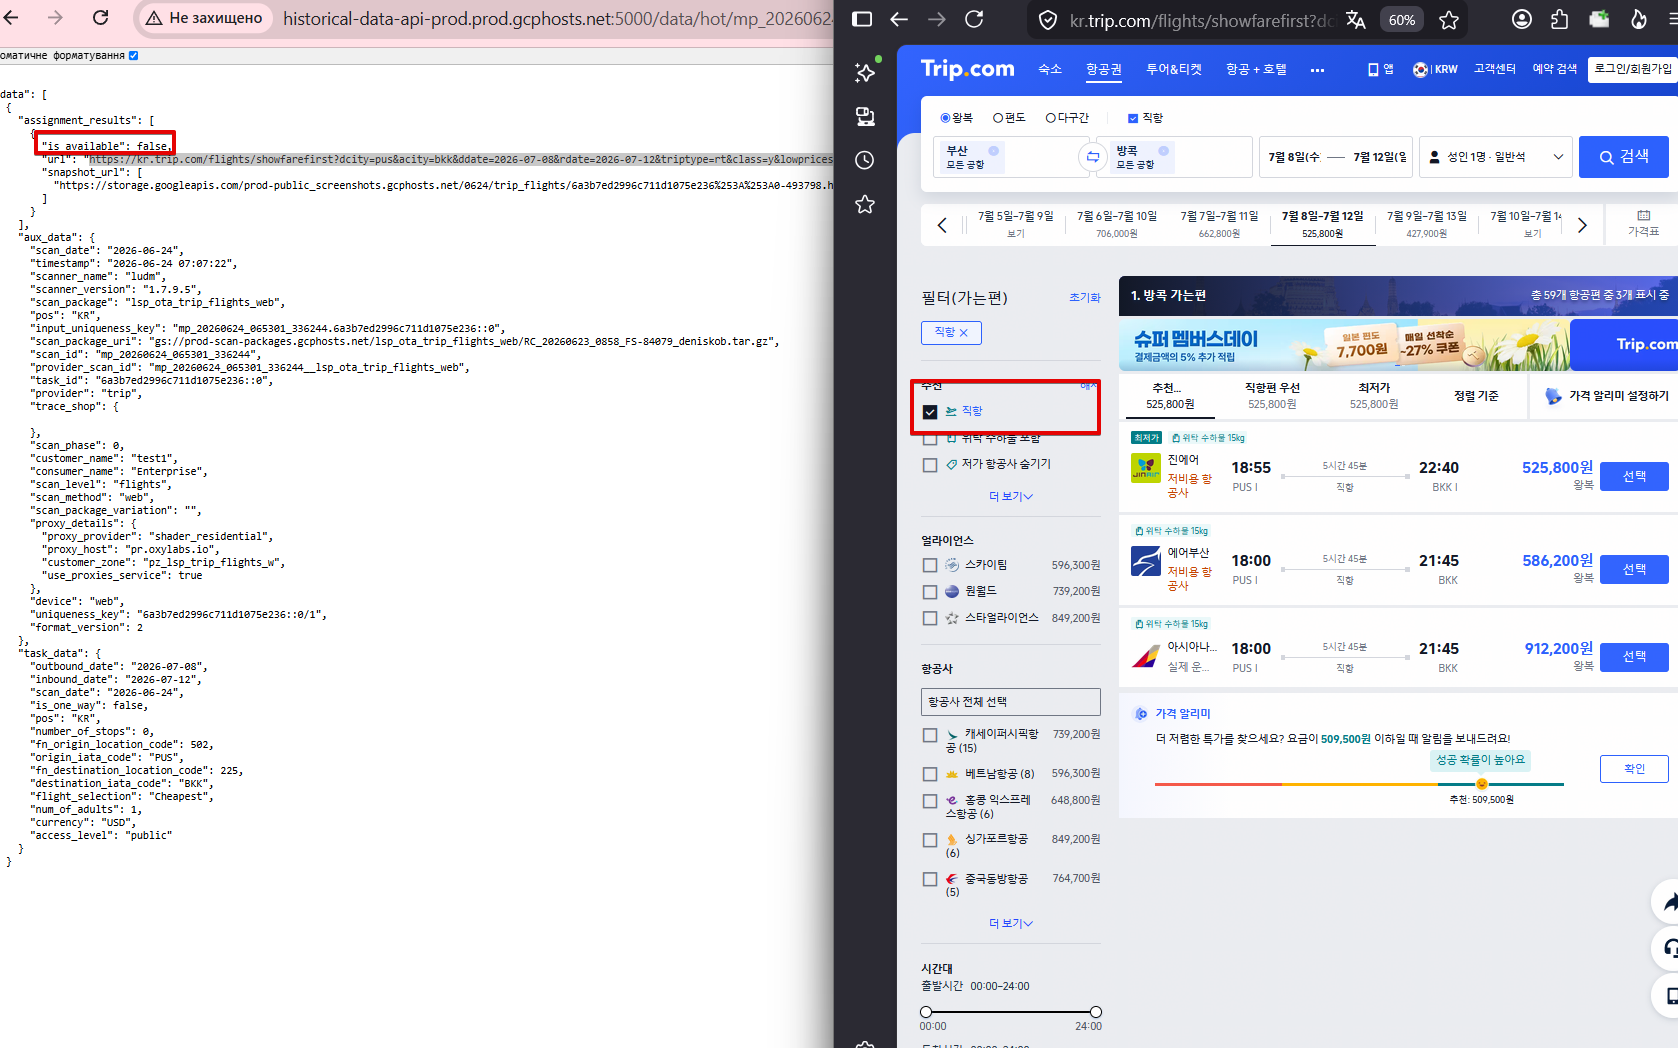Click the green download extension icon in toolbar
This screenshot has width=1678, height=1048.
coord(1599,19)
